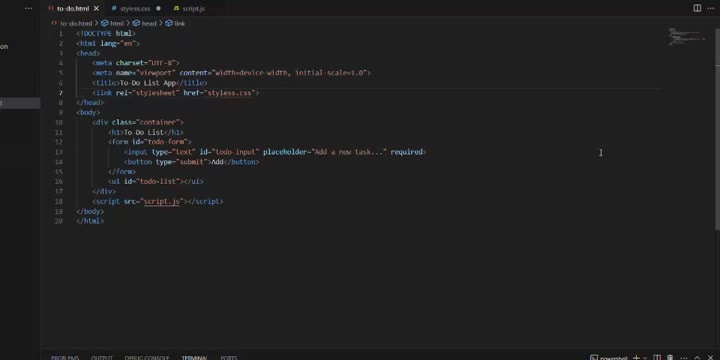Click the closing /div tag

(x=104, y=191)
